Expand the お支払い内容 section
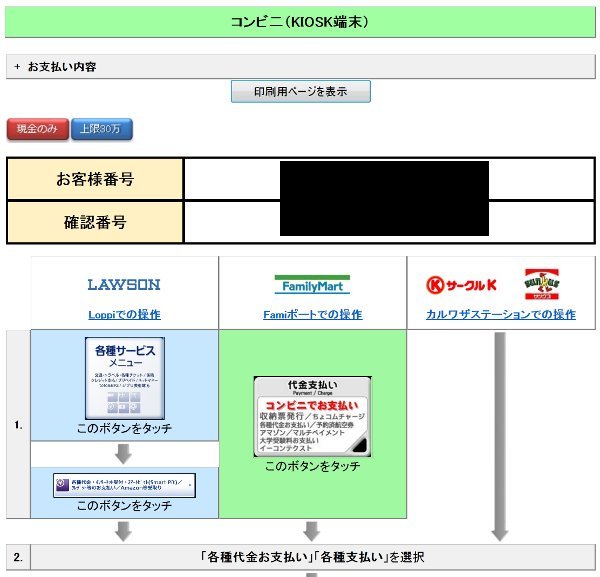The height and width of the screenshot is (577, 600). tap(300, 67)
